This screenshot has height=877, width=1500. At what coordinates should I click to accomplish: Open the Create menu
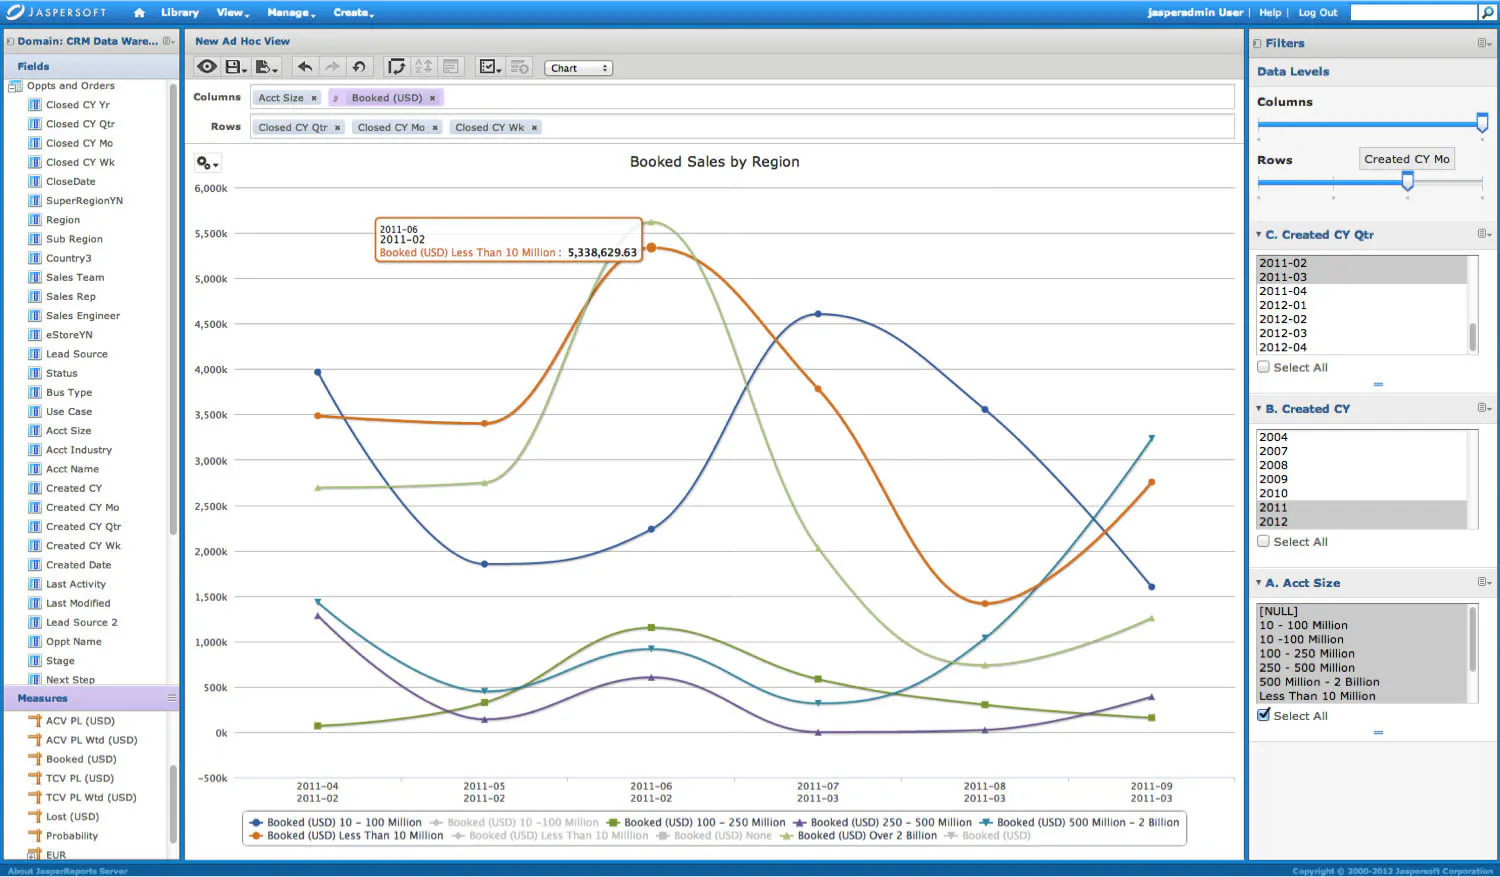(x=353, y=13)
